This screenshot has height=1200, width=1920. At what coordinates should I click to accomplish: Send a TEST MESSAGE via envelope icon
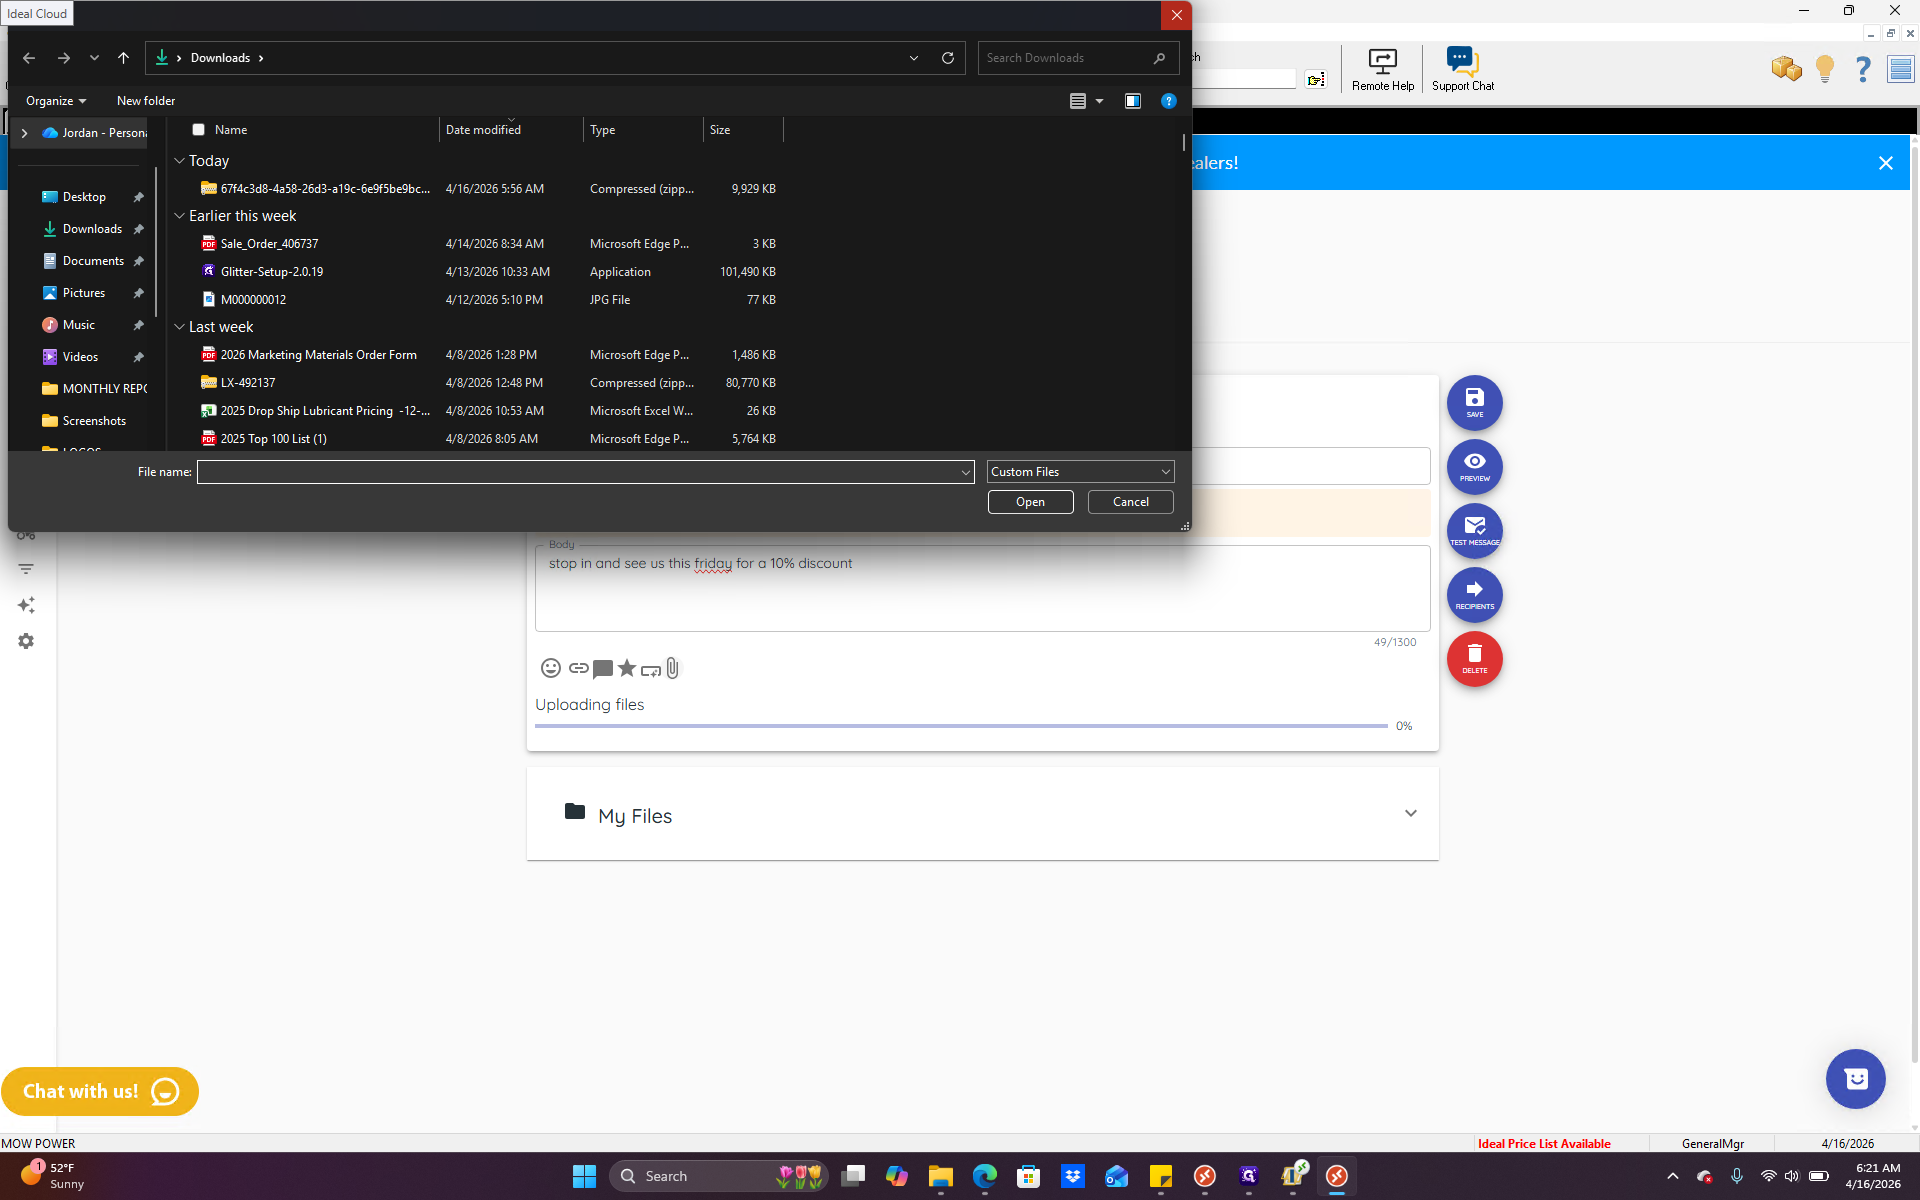pos(1474,530)
